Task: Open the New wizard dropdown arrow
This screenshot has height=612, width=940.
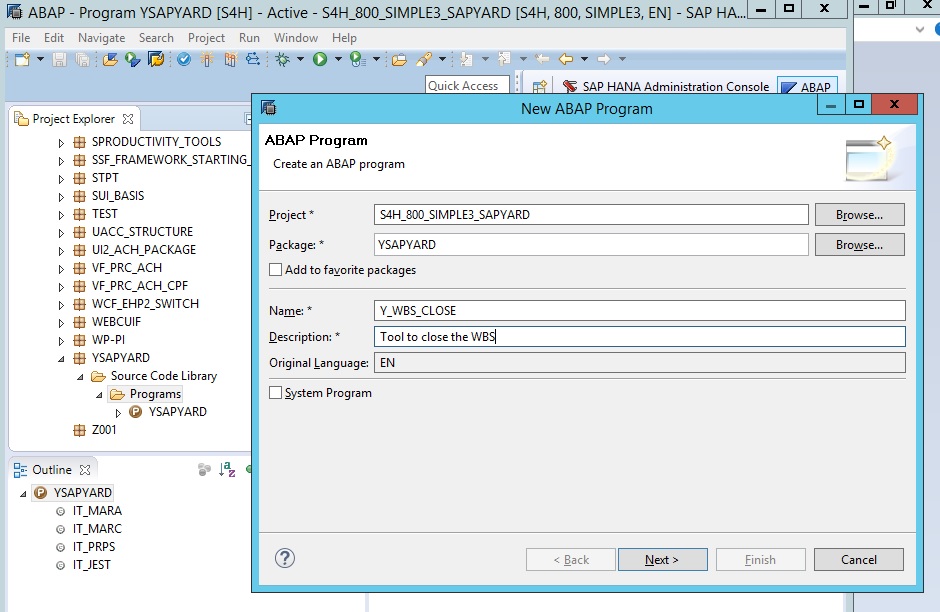Action: pos(40,59)
